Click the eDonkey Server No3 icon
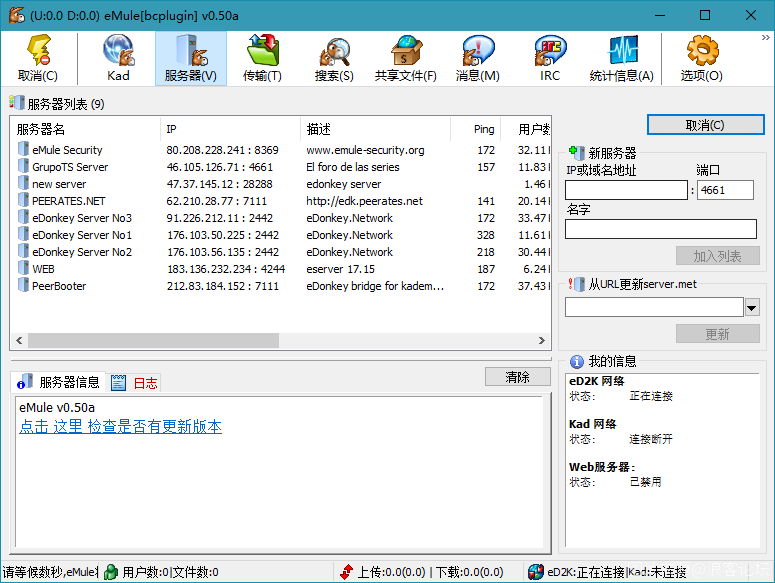Viewport: 775px width, 583px height. coord(23,217)
